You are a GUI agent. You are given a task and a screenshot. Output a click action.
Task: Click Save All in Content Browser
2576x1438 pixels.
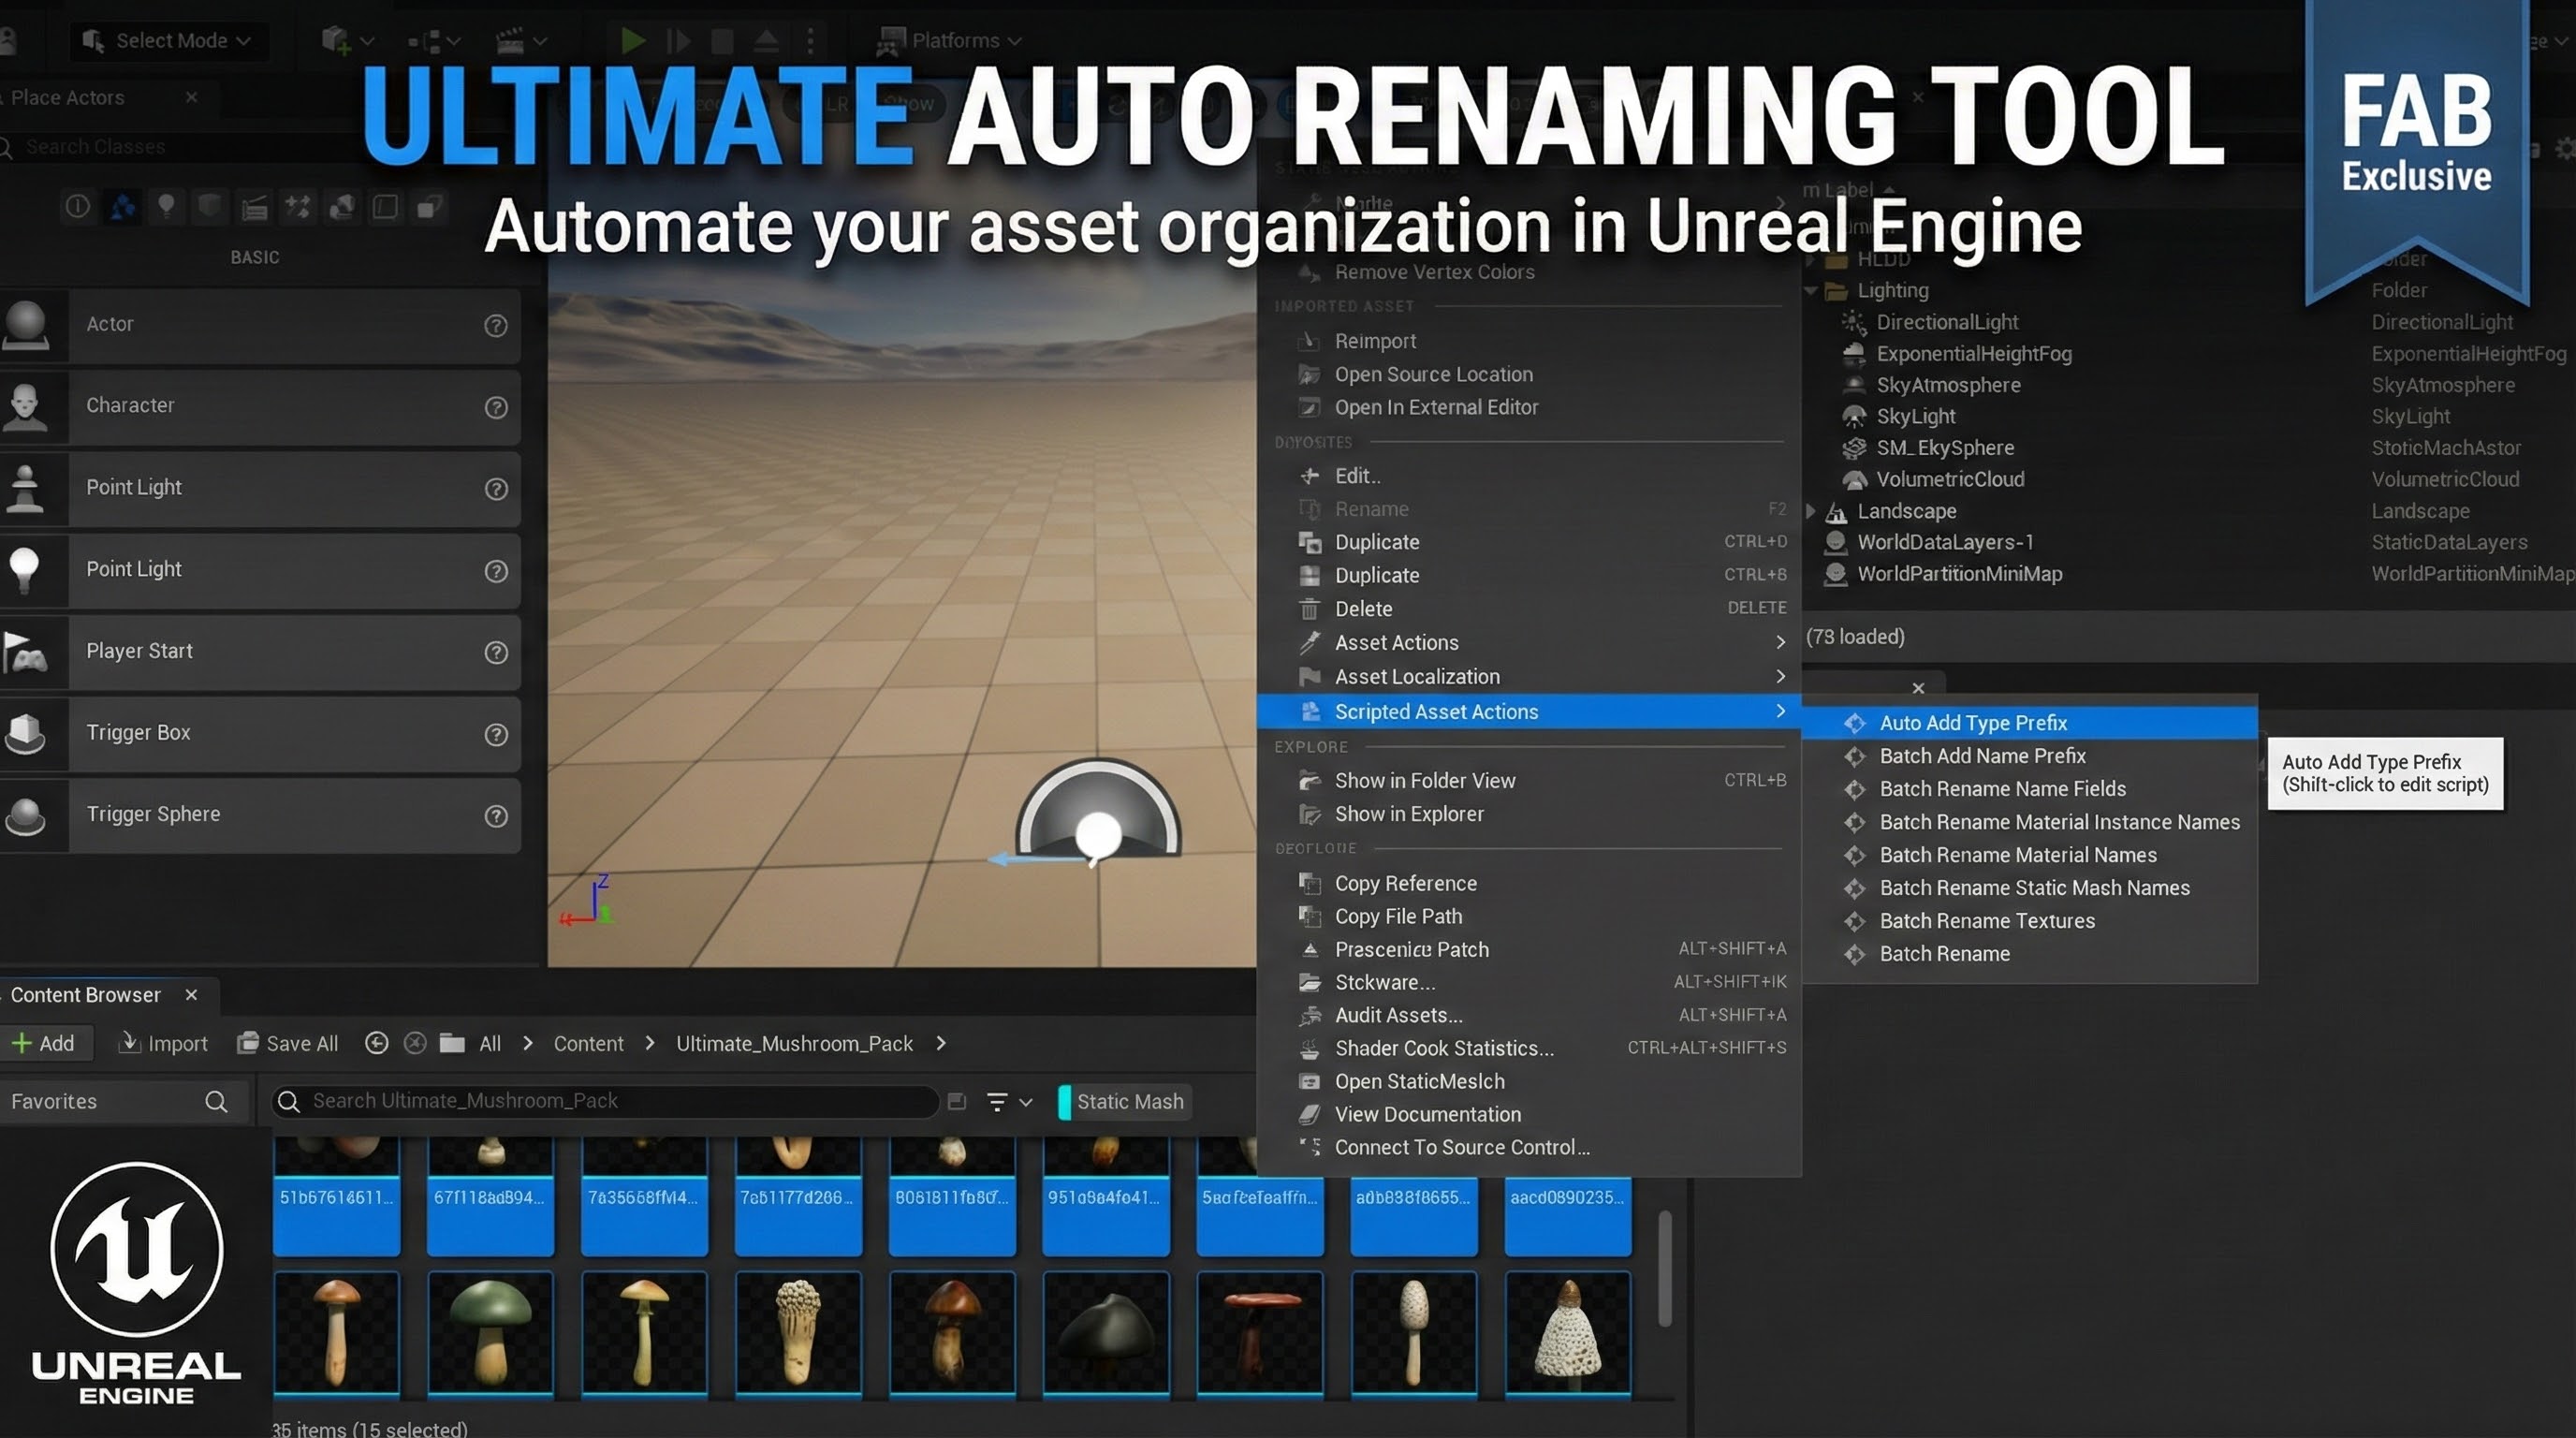288,1043
